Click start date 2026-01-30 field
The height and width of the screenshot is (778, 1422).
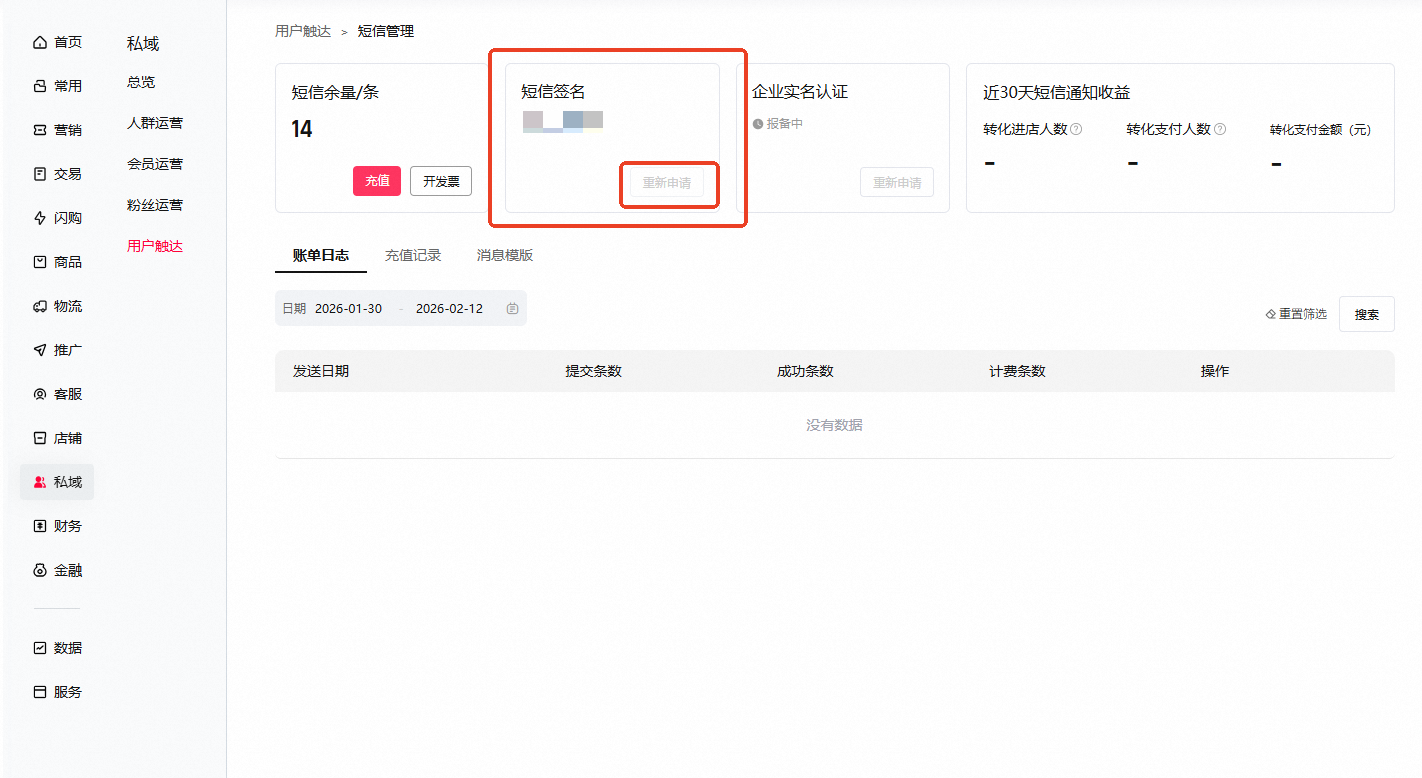point(348,309)
